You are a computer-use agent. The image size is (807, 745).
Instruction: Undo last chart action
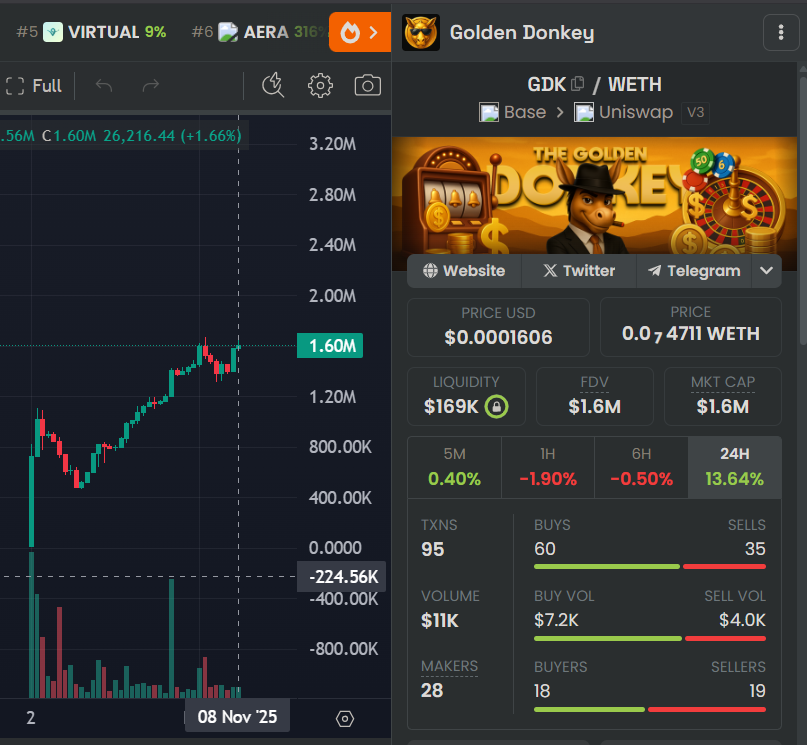click(x=104, y=85)
